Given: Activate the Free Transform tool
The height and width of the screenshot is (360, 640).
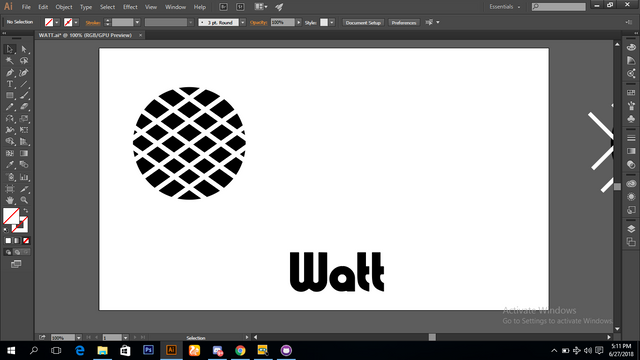Looking at the screenshot, I should (24, 130).
